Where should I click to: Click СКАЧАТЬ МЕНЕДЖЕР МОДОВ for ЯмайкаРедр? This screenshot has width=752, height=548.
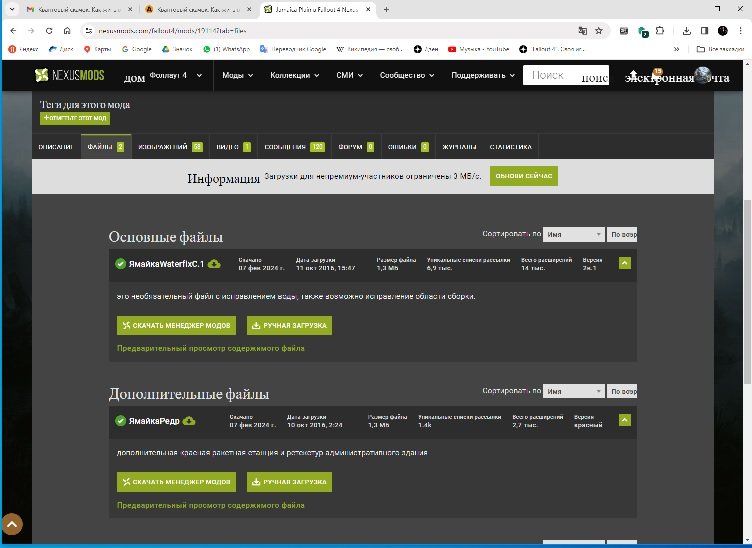(176, 482)
